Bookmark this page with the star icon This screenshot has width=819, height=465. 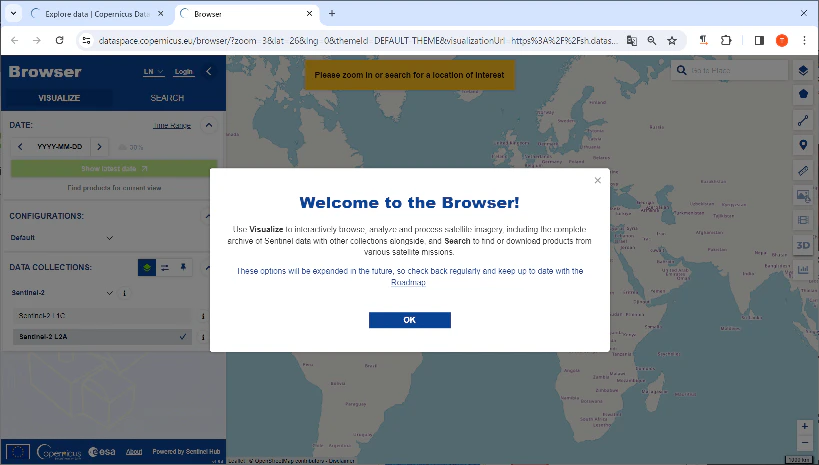pos(672,40)
